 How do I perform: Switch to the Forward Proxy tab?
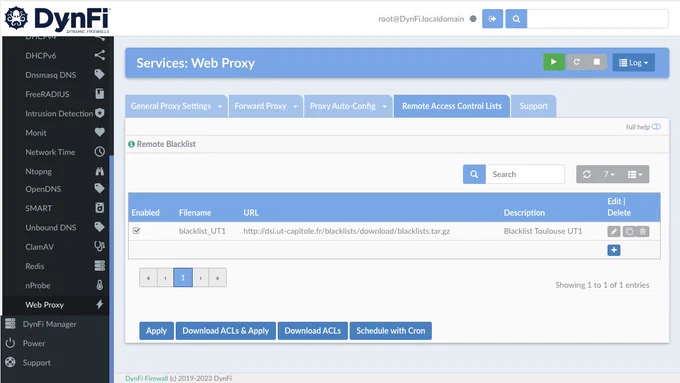point(260,106)
